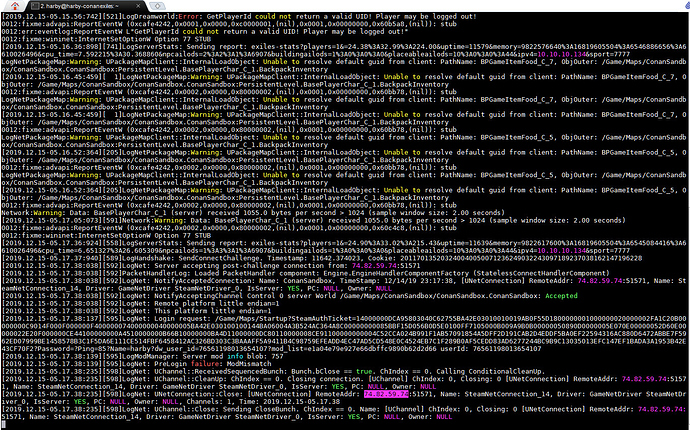Click "NotifyAcceptingChannel" text
The height and width of the screenshot is (430, 690).
pyautogui.click(x=198, y=296)
